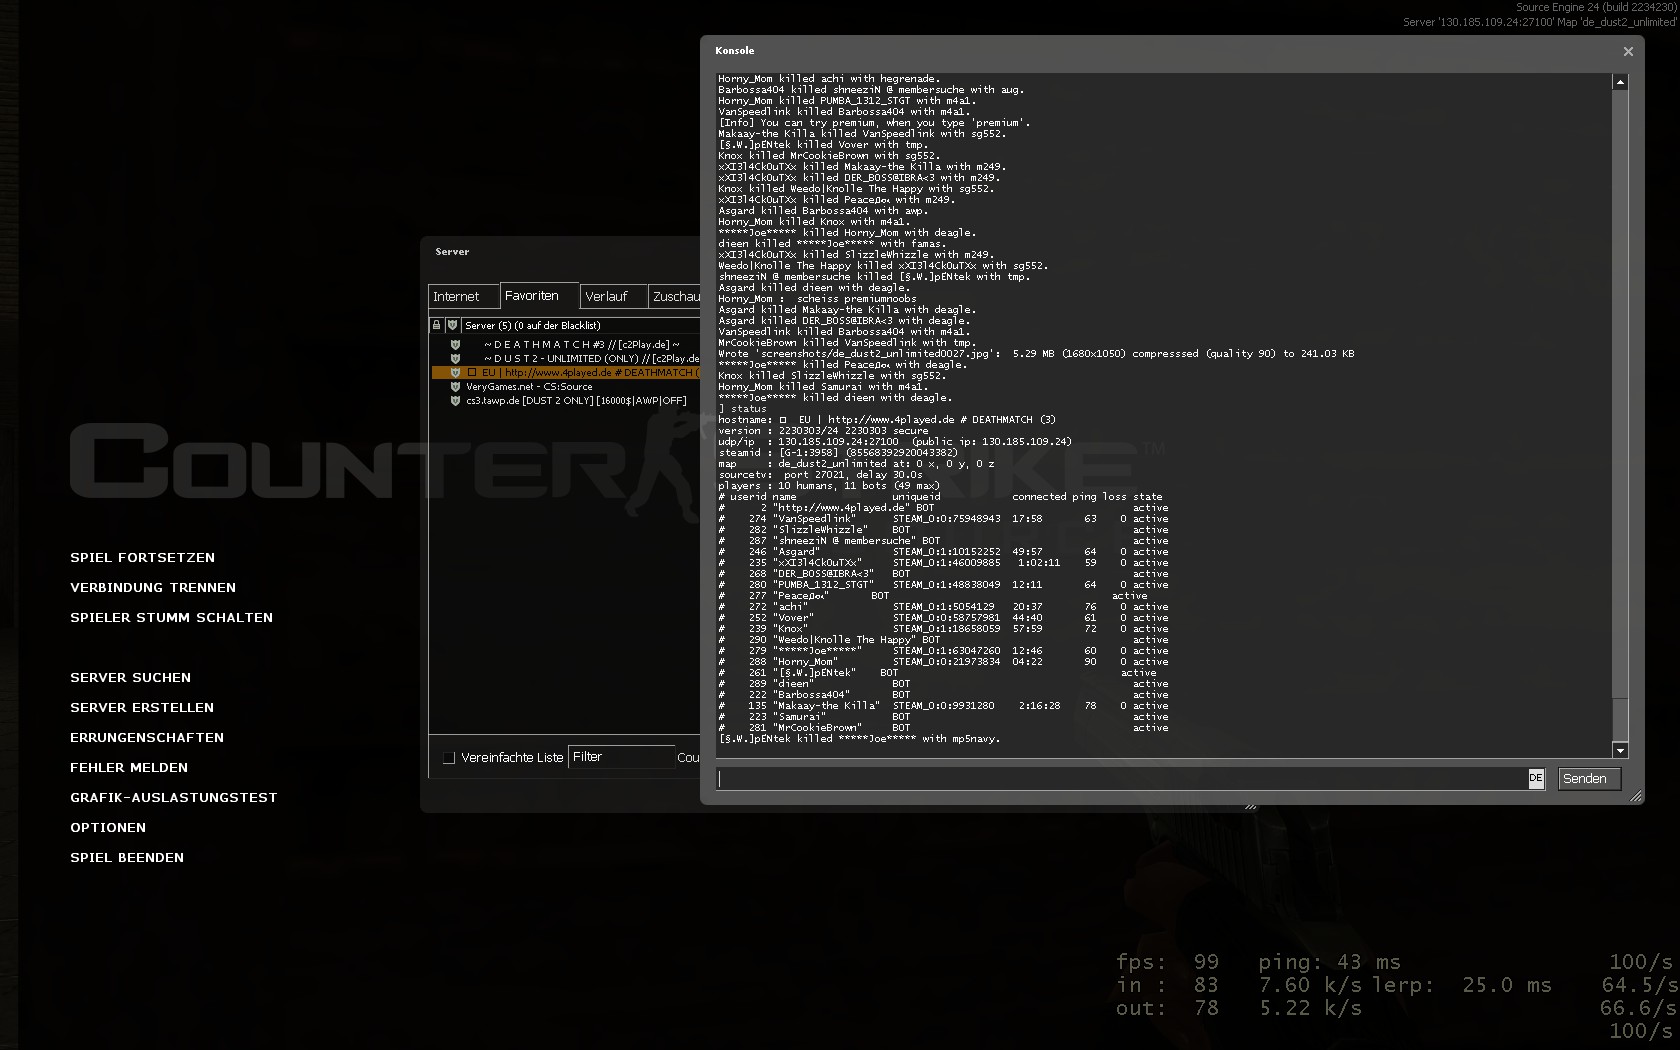Click status row for bot "MrCookieBrown"
The image size is (1680, 1050).
[943, 728]
